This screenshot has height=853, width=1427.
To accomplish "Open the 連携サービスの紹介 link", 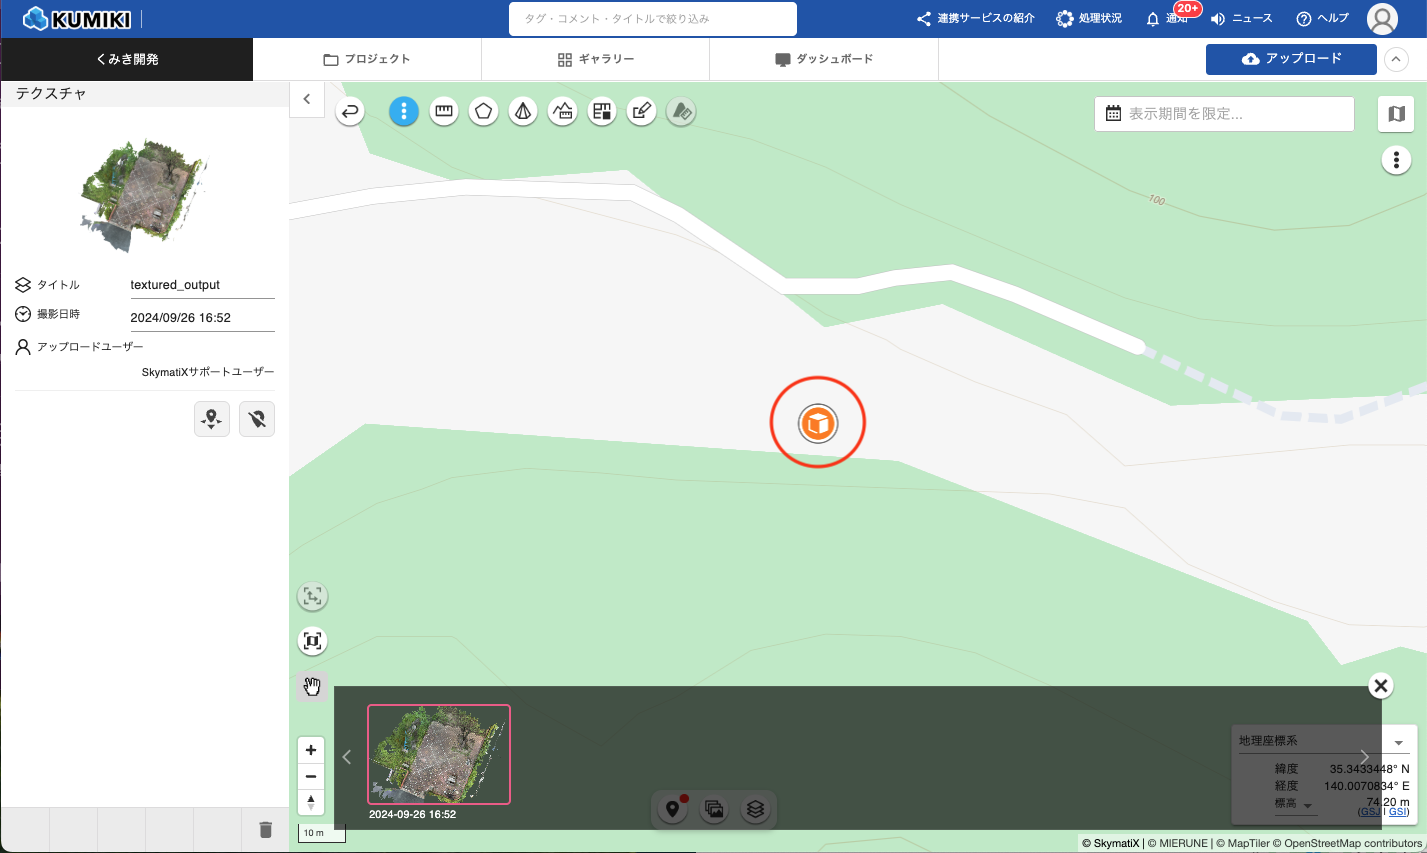I will coord(976,19).
